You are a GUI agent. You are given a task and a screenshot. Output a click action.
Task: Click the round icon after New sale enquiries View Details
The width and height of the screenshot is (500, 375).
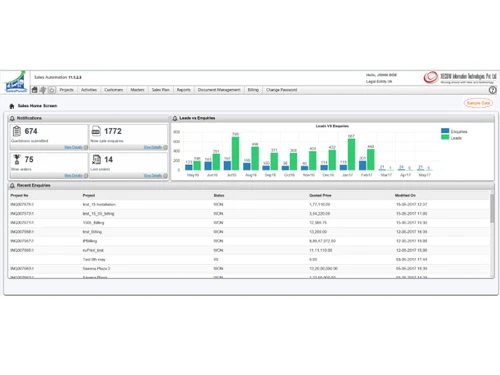(165, 147)
